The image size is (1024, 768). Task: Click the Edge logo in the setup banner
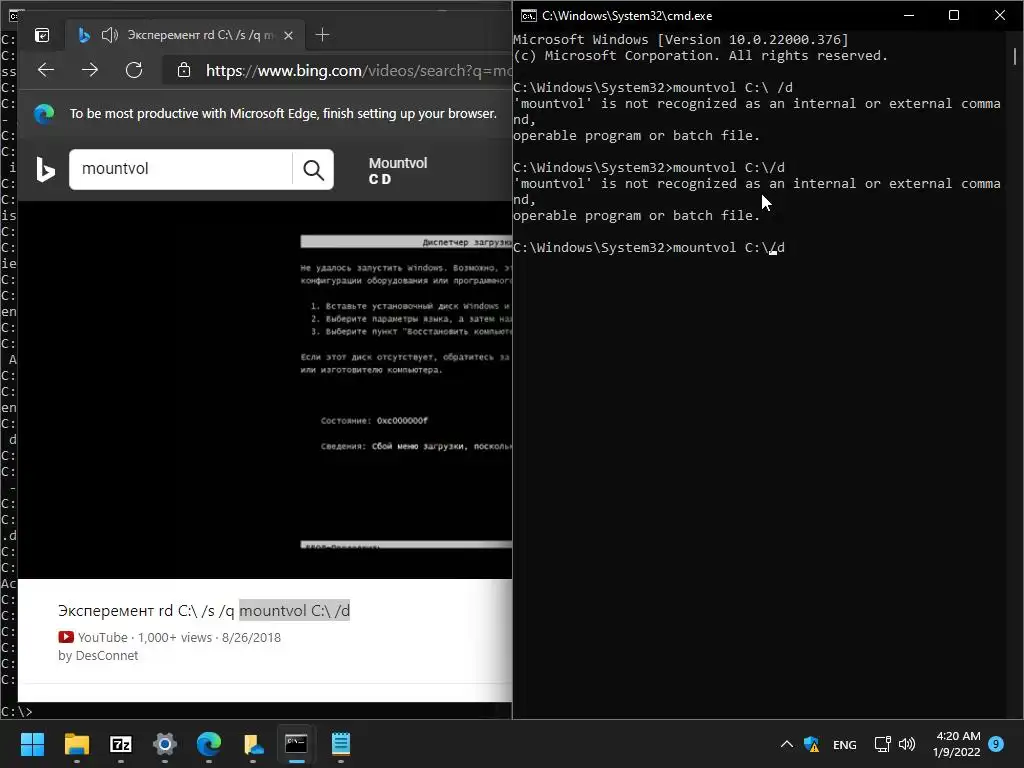tap(44, 114)
